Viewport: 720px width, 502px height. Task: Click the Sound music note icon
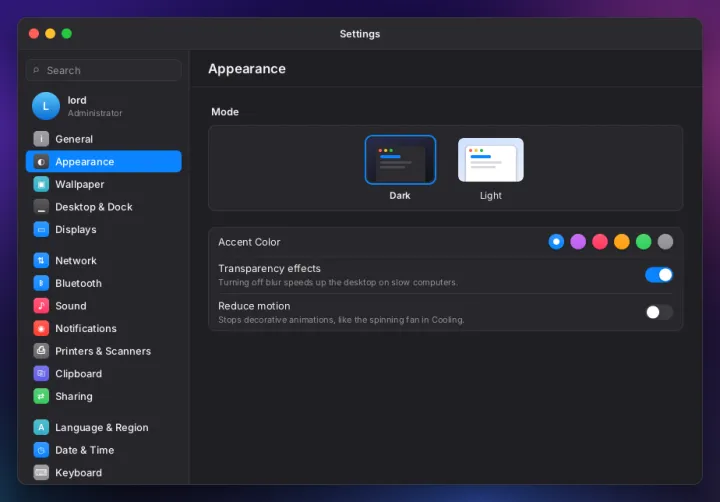click(x=41, y=305)
